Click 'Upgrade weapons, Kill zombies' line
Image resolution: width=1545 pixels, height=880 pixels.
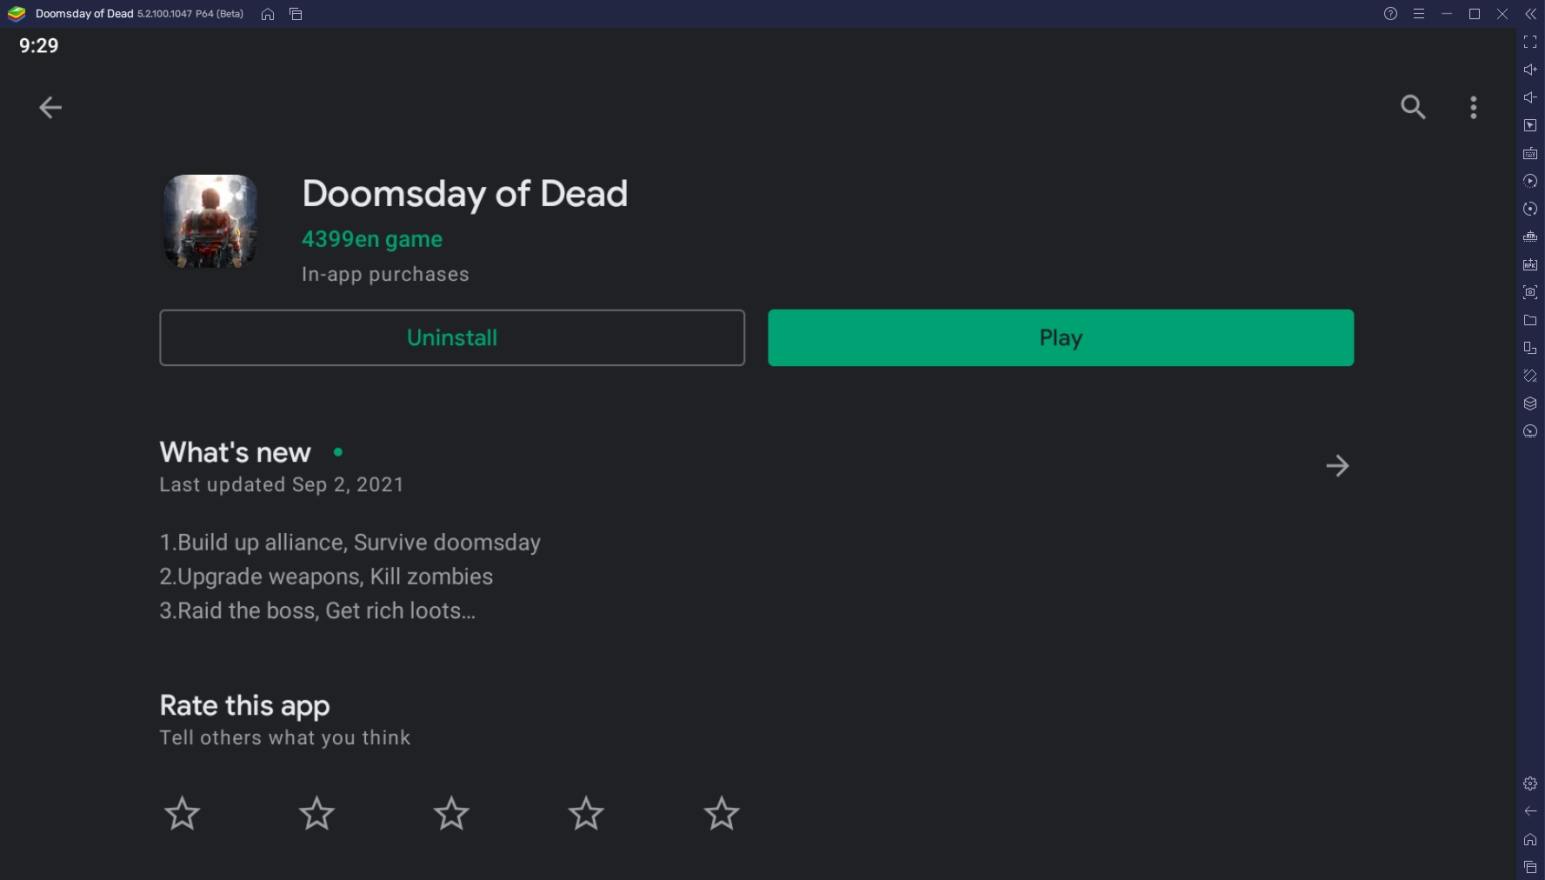click(x=326, y=577)
